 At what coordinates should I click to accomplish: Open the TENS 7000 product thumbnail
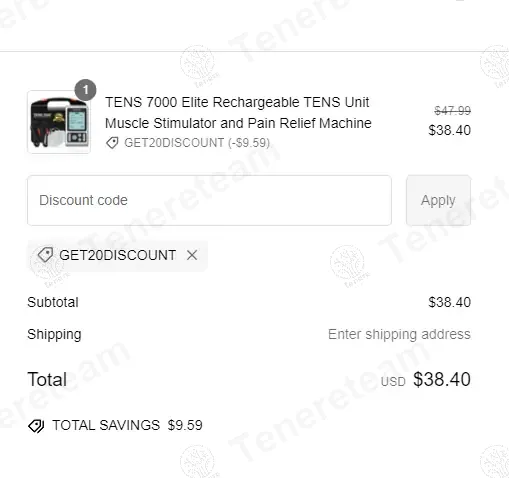[59, 122]
